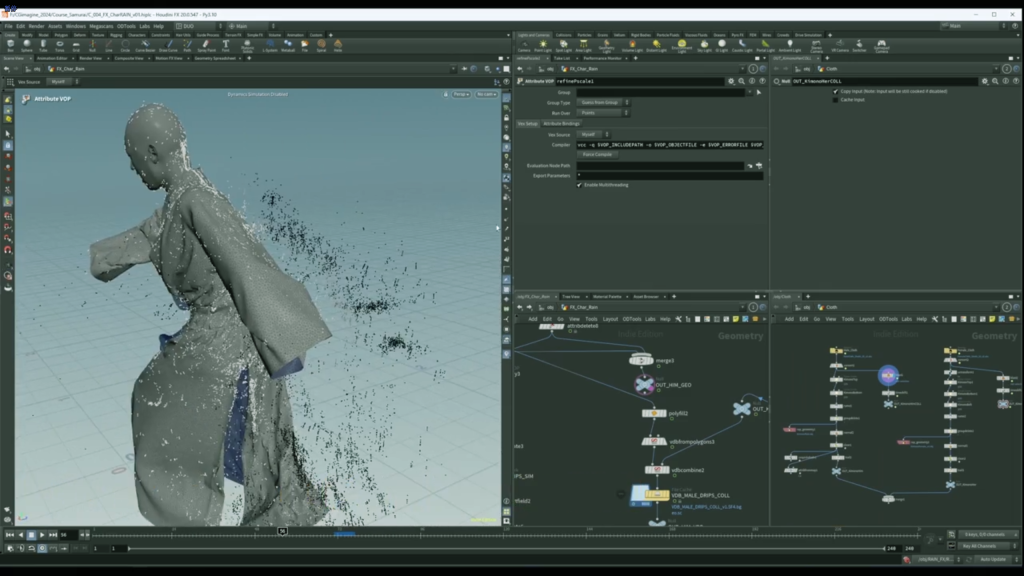Click the Force Compile button
The width and height of the screenshot is (1024, 576).
coord(597,155)
